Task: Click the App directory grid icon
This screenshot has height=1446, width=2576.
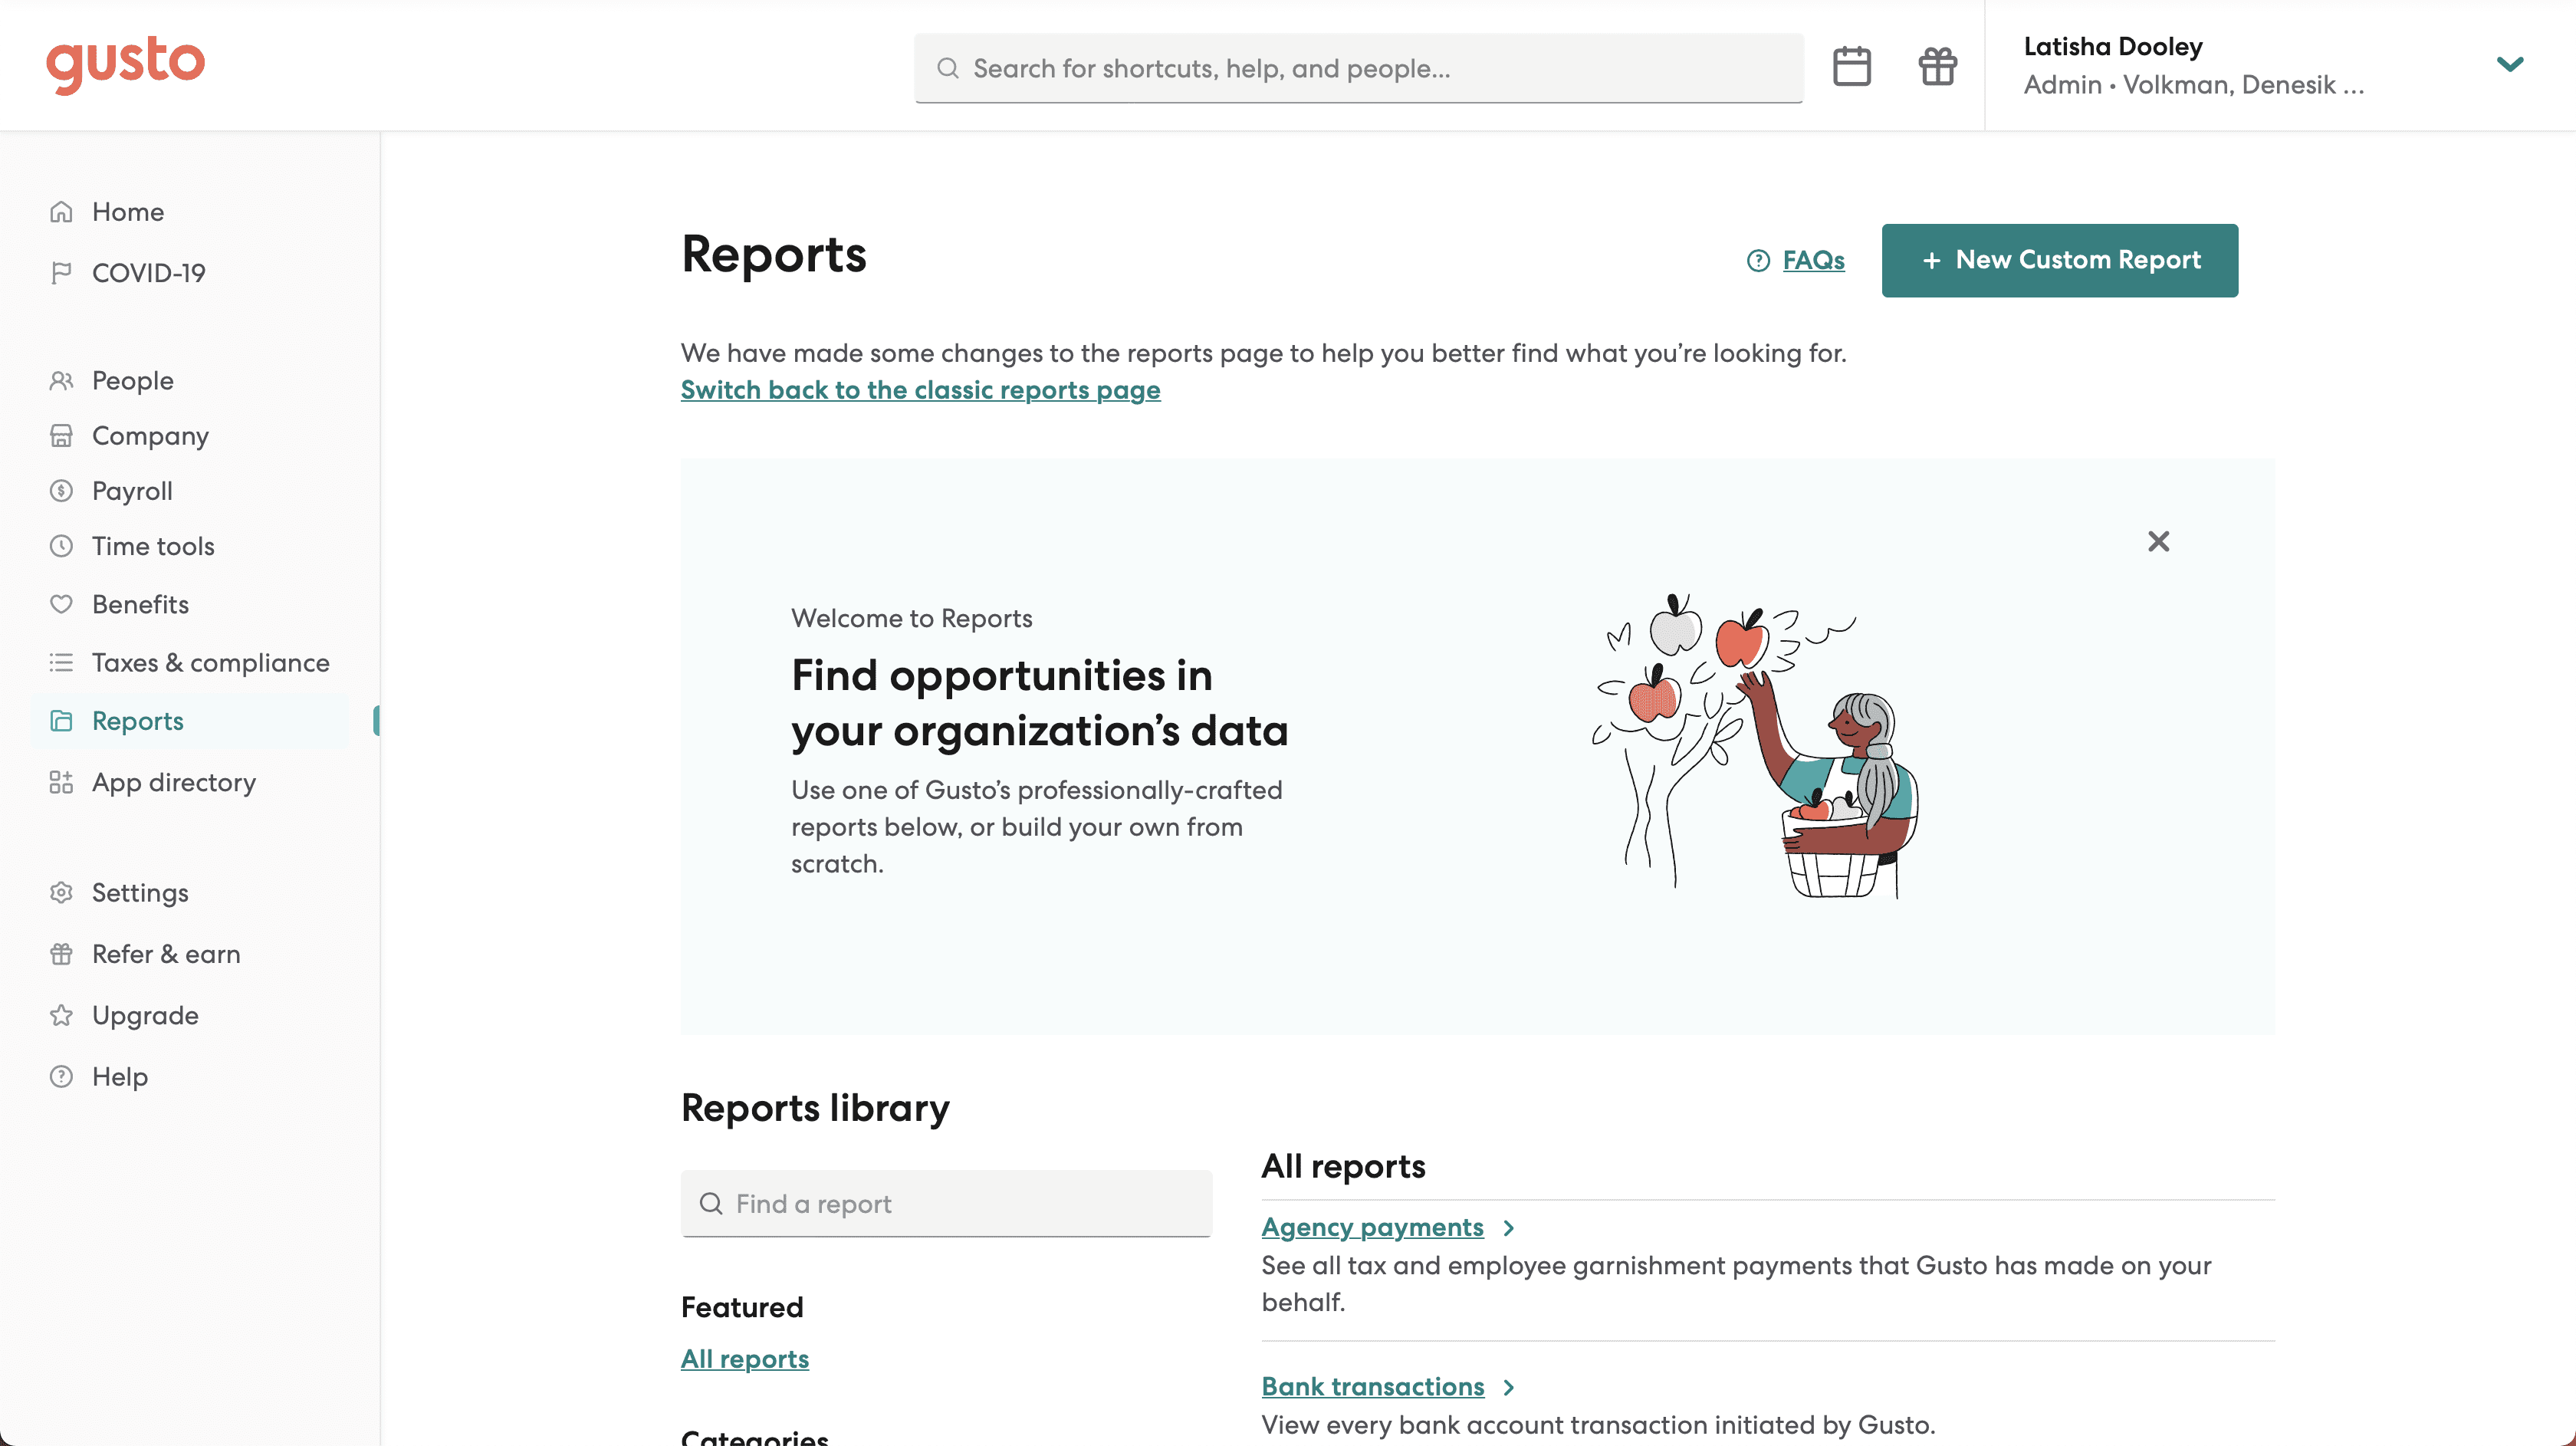Action: tap(61, 782)
